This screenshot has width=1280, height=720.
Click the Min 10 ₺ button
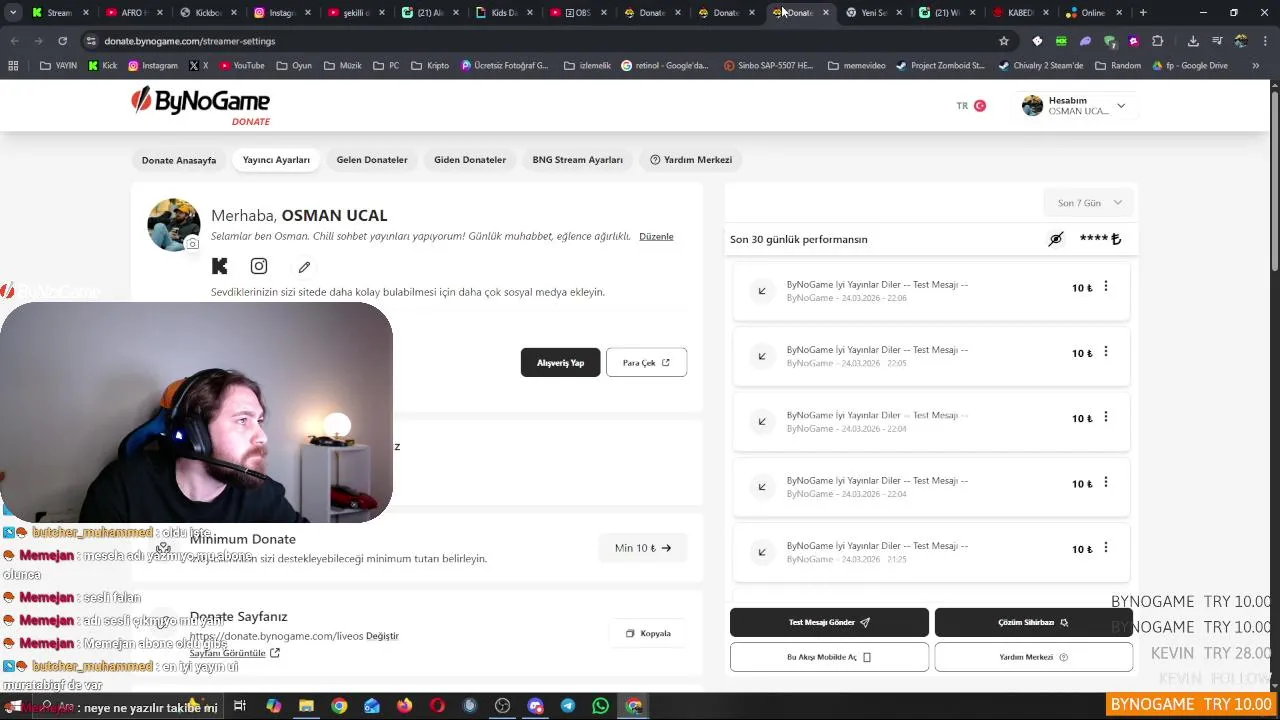[643, 548]
